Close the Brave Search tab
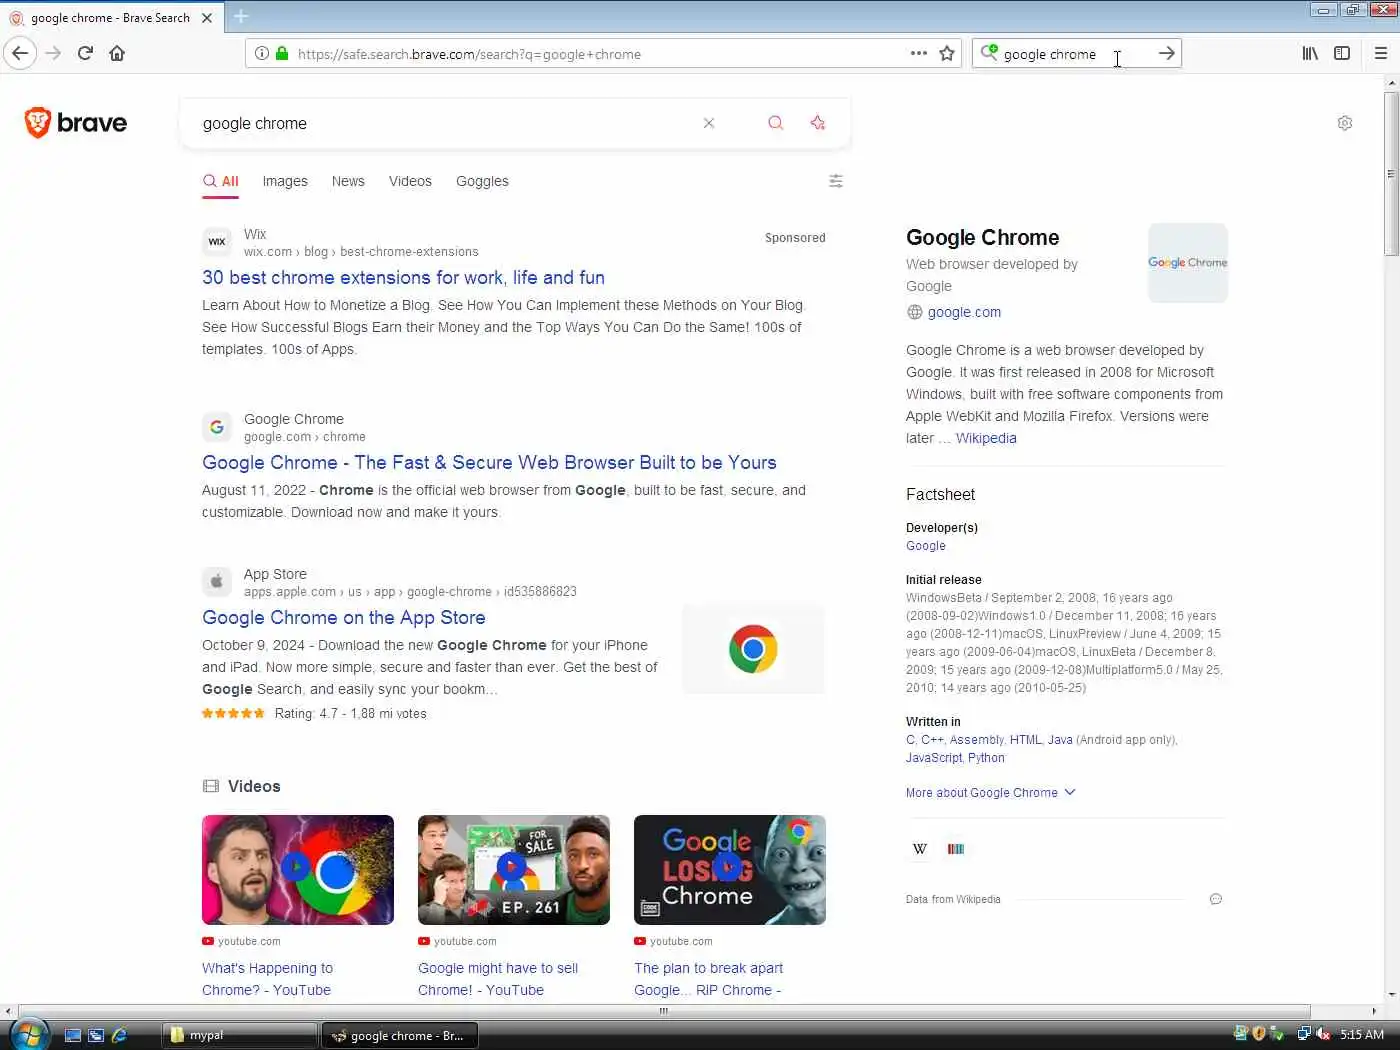This screenshot has height=1050, width=1400. click(207, 17)
